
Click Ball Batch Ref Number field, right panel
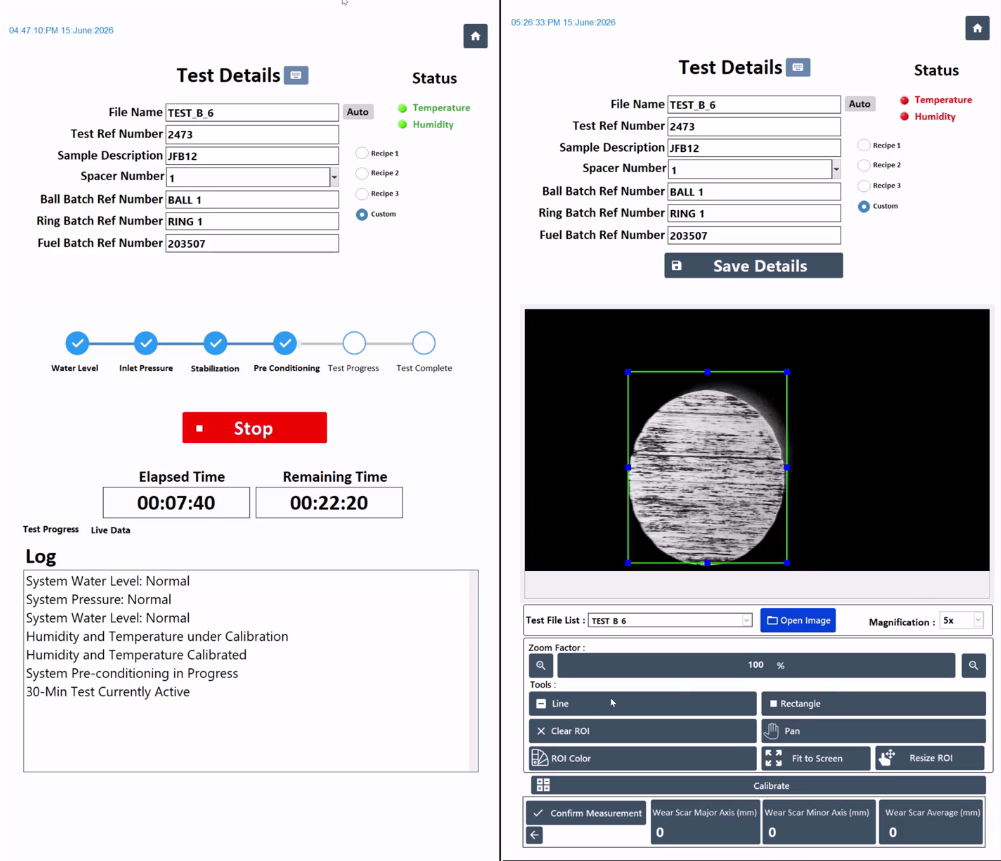pos(754,191)
